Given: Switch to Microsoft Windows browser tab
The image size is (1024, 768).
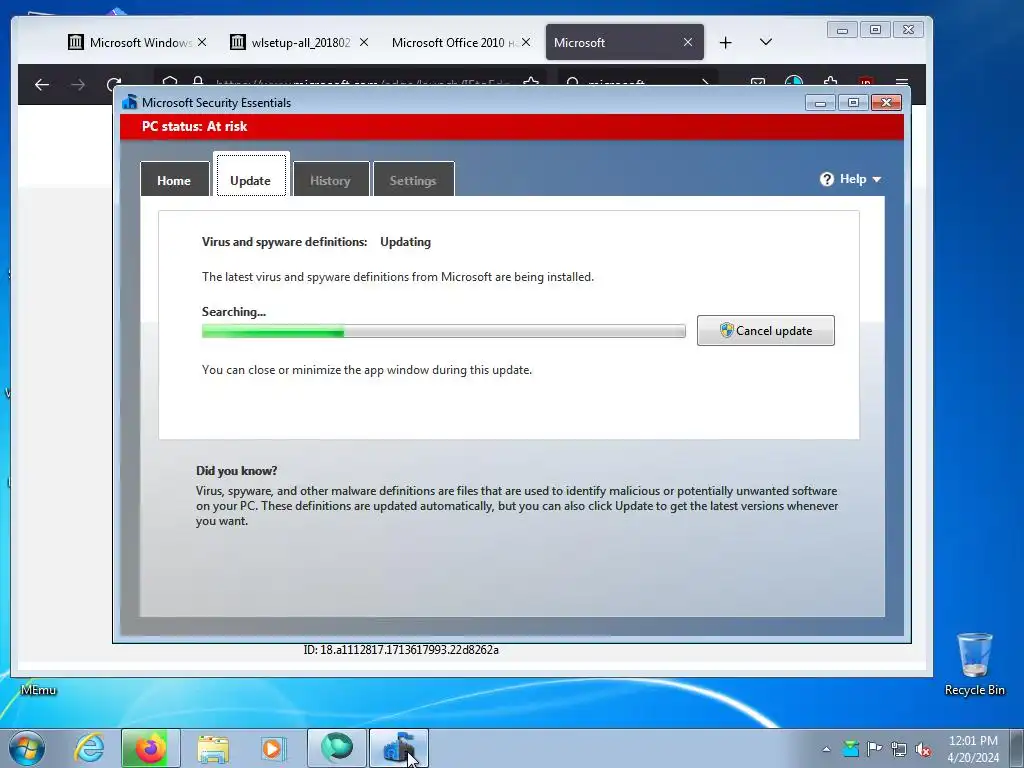Looking at the screenshot, I should pyautogui.click(x=137, y=42).
